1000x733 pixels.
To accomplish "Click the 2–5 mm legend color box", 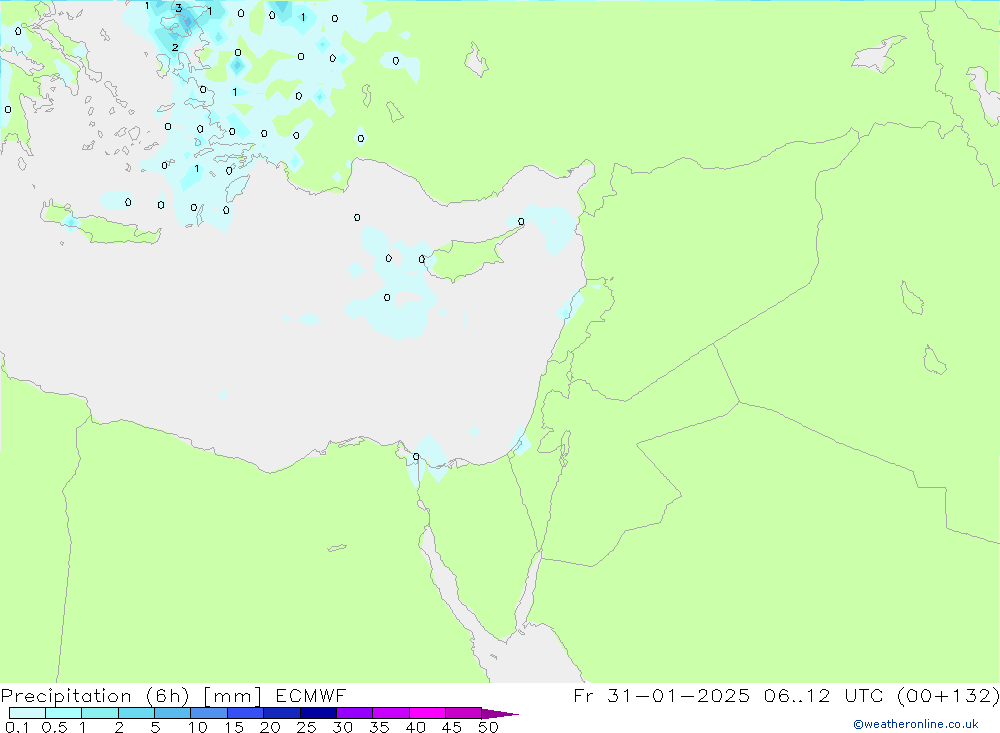I will click(x=136, y=713).
